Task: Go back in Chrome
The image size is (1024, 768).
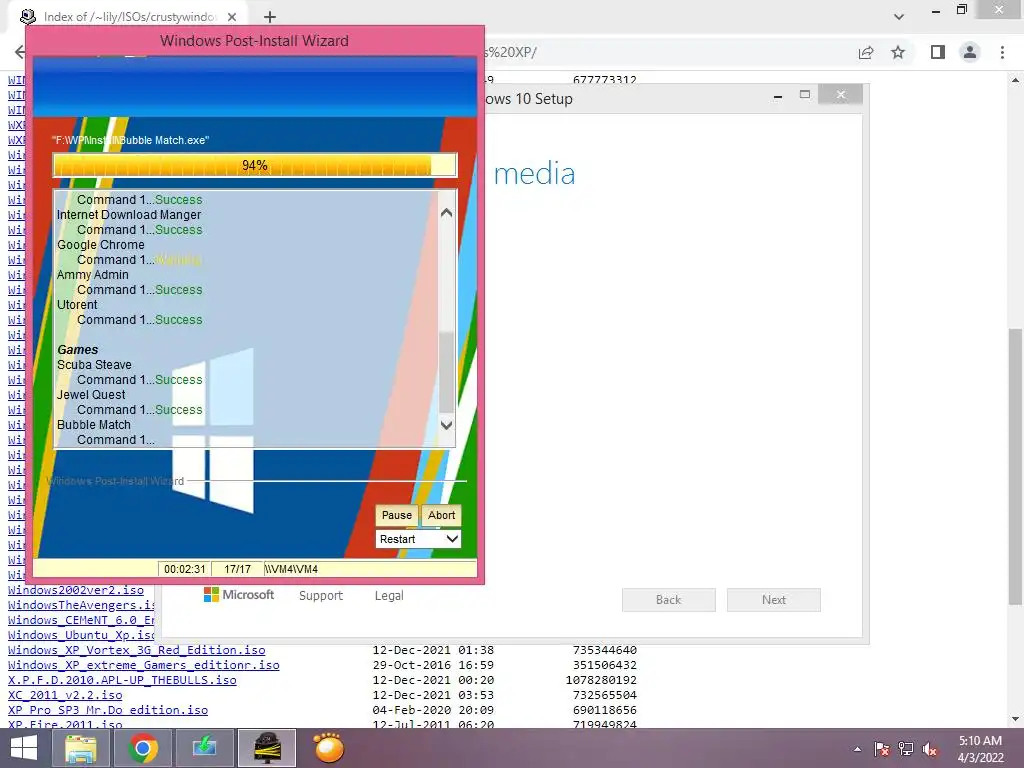Action: pos(20,52)
